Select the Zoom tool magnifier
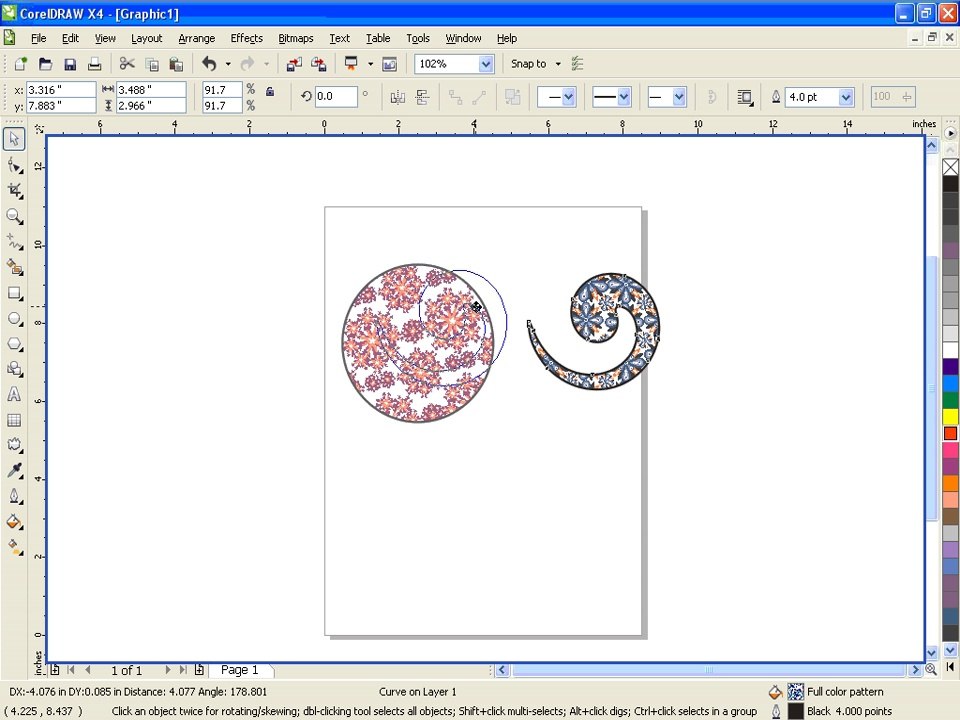The image size is (960, 720). click(14, 216)
